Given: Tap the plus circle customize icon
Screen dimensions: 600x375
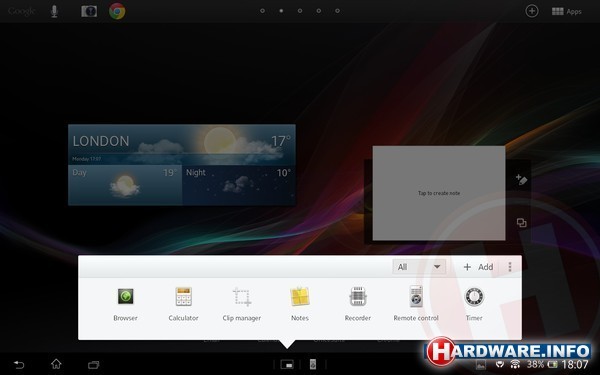Looking at the screenshot, I should click(x=532, y=11).
